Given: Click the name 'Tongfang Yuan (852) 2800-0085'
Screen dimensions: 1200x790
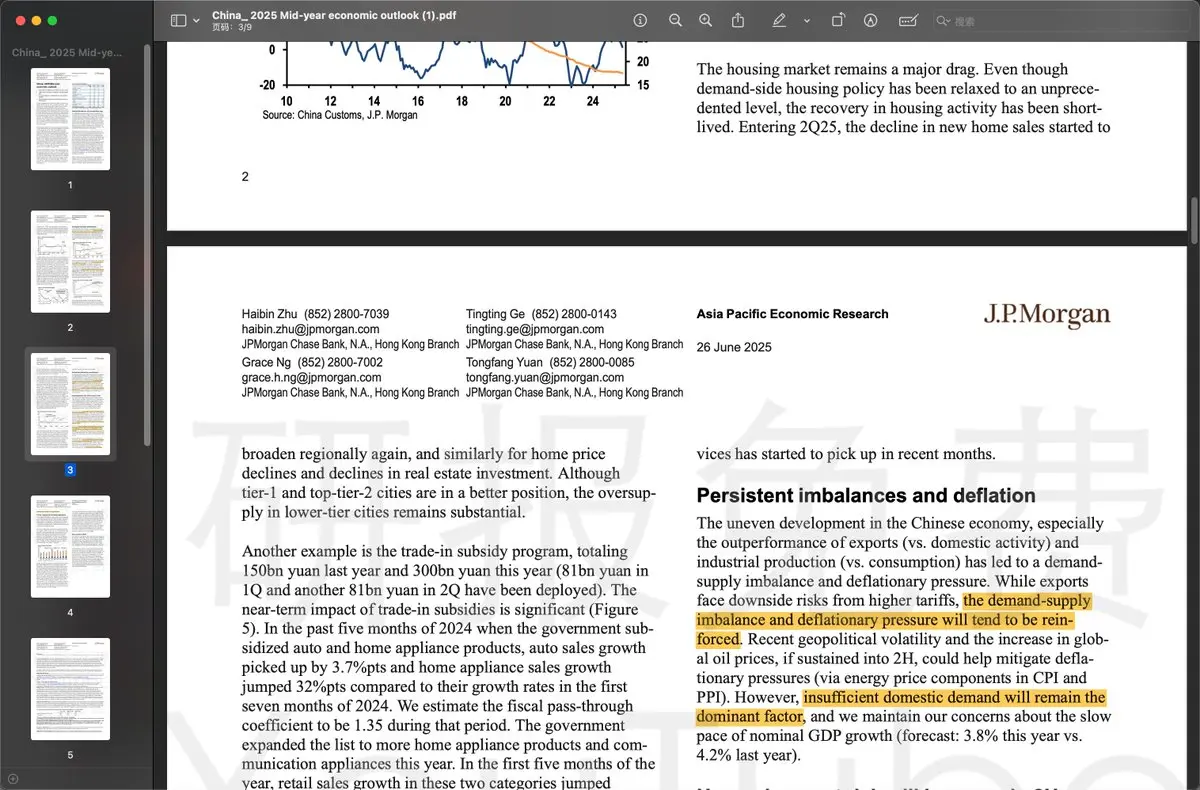Looking at the screenshot, I should [x=550, y=362].
